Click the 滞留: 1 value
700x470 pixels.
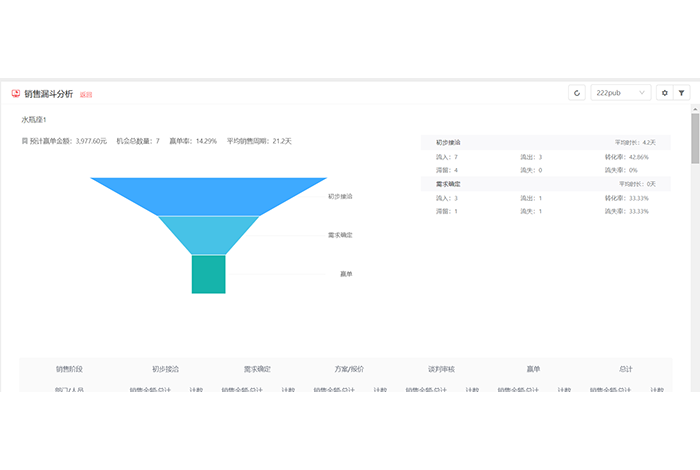coord(447,211)
